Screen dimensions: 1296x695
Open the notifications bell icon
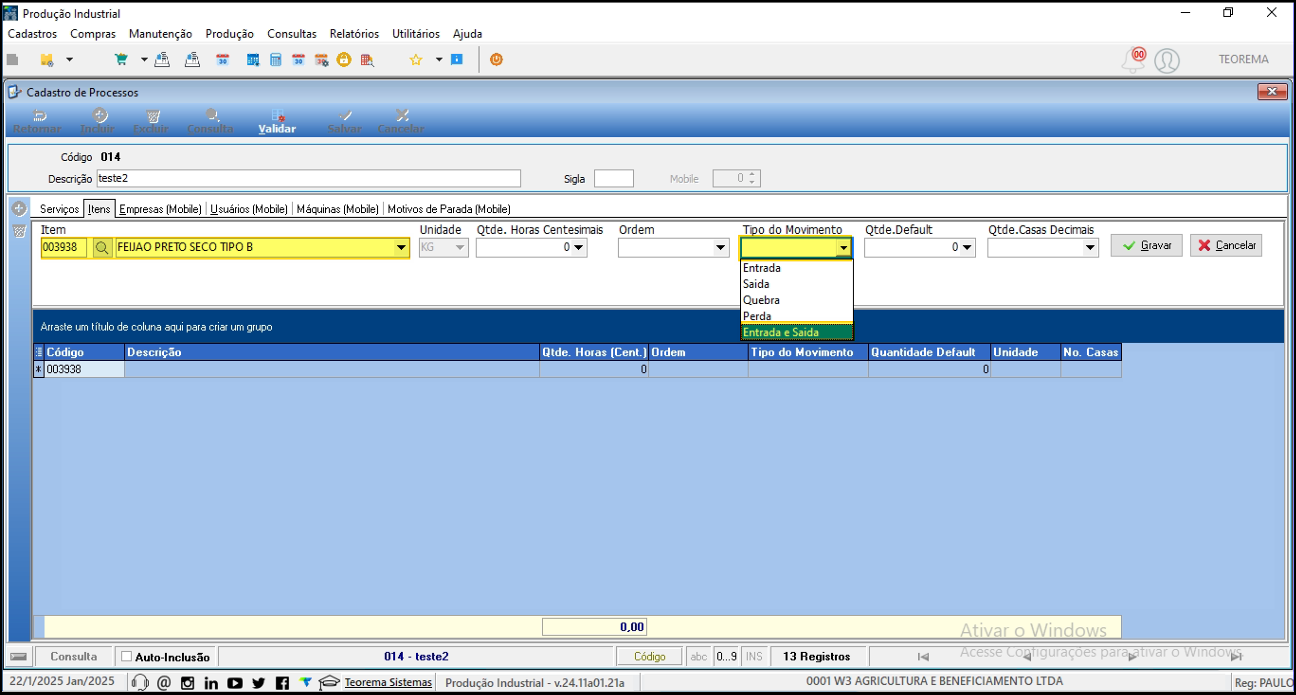pos(1133,60)
